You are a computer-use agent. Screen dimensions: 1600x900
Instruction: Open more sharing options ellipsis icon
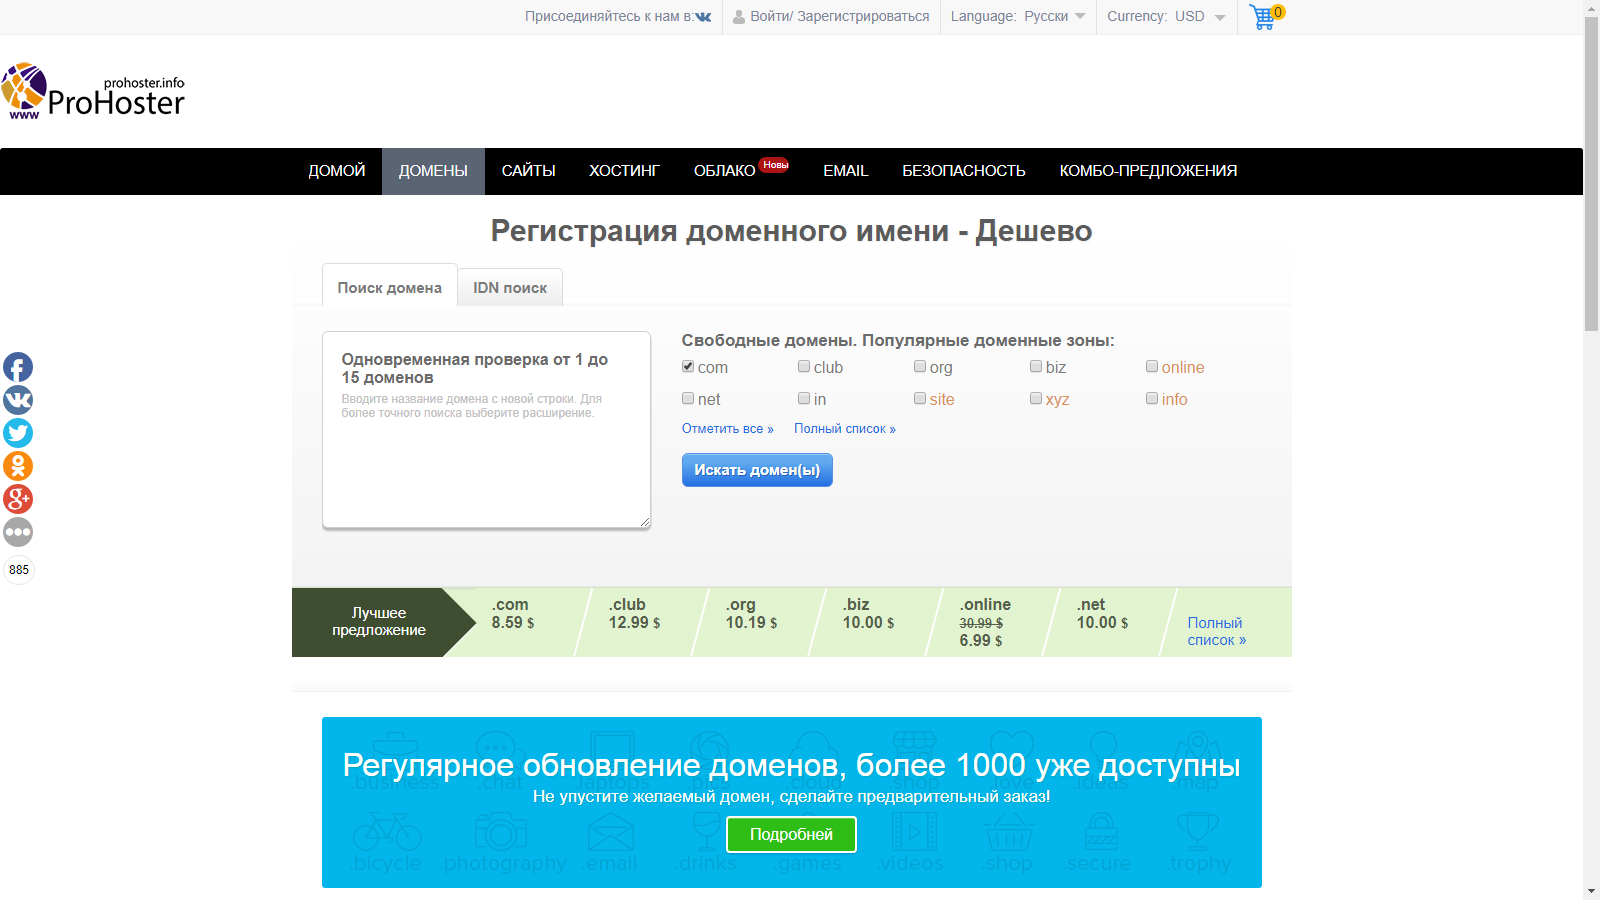18,532
